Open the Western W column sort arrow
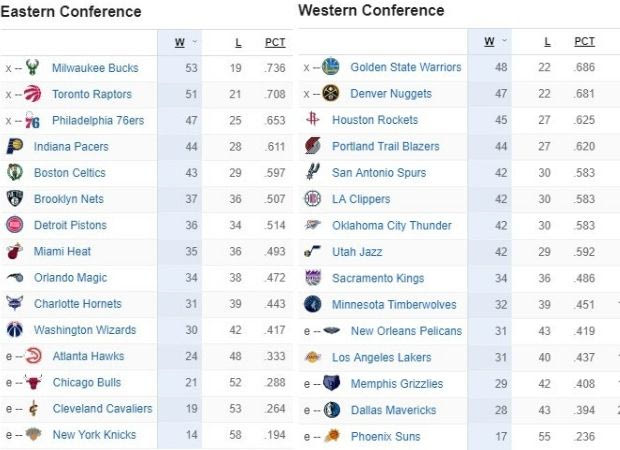The width and height of the screenshot is (620, 450). [x=503, y=42]
